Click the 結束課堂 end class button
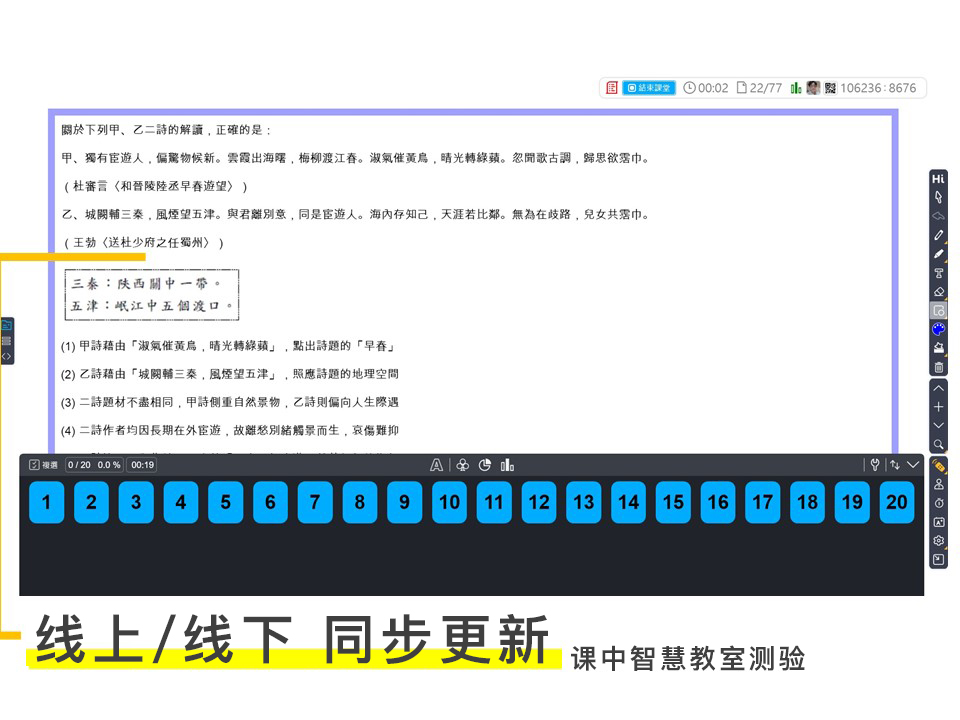The width and height of the screenshot is (960, 720). pos(649,88)
